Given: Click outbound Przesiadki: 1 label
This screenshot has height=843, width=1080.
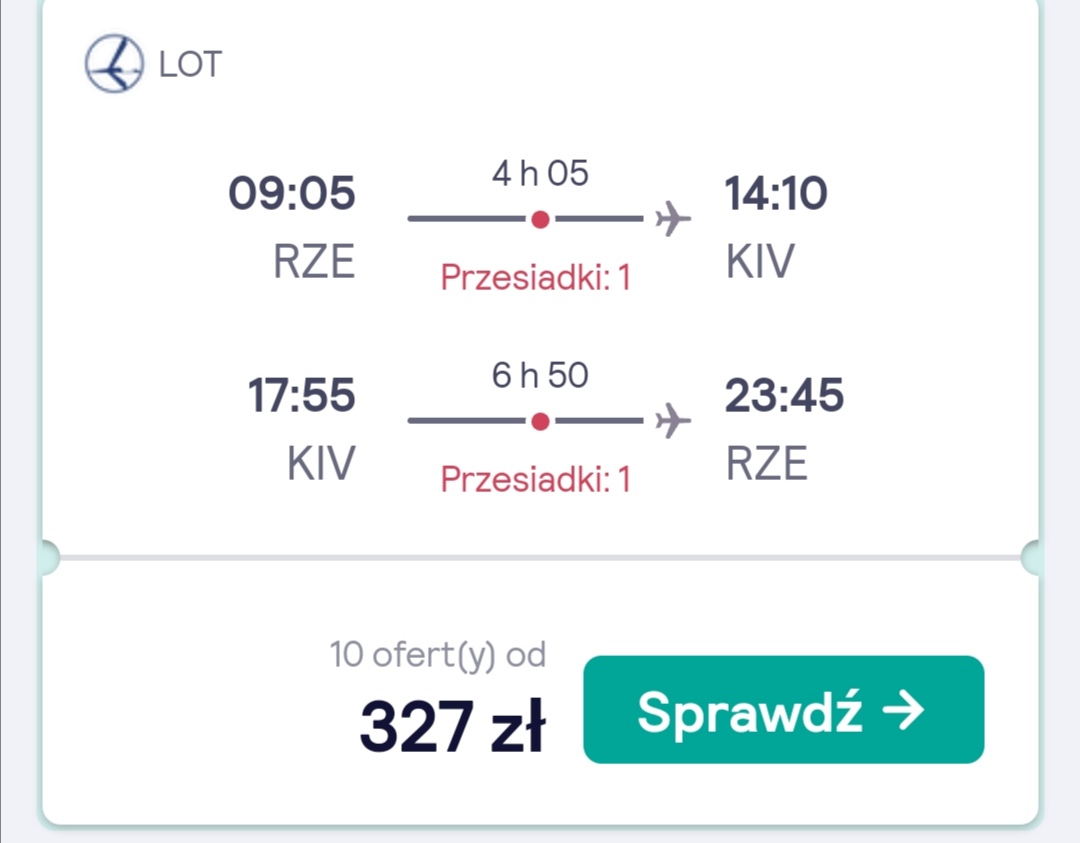Looking at the screenshot, I should 535,278.
